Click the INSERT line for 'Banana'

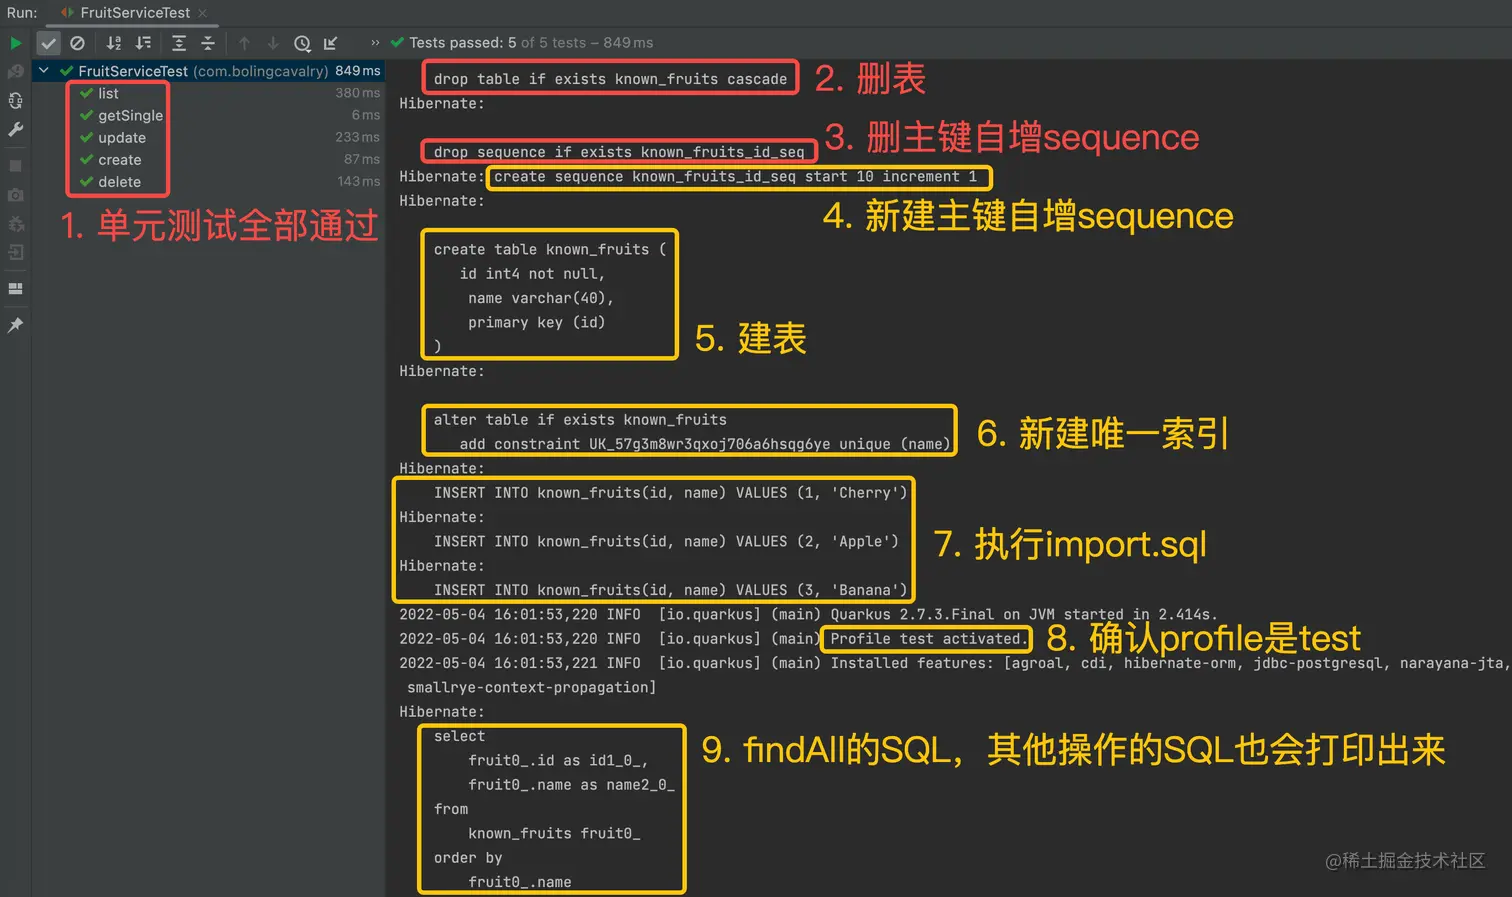point(670,590)
